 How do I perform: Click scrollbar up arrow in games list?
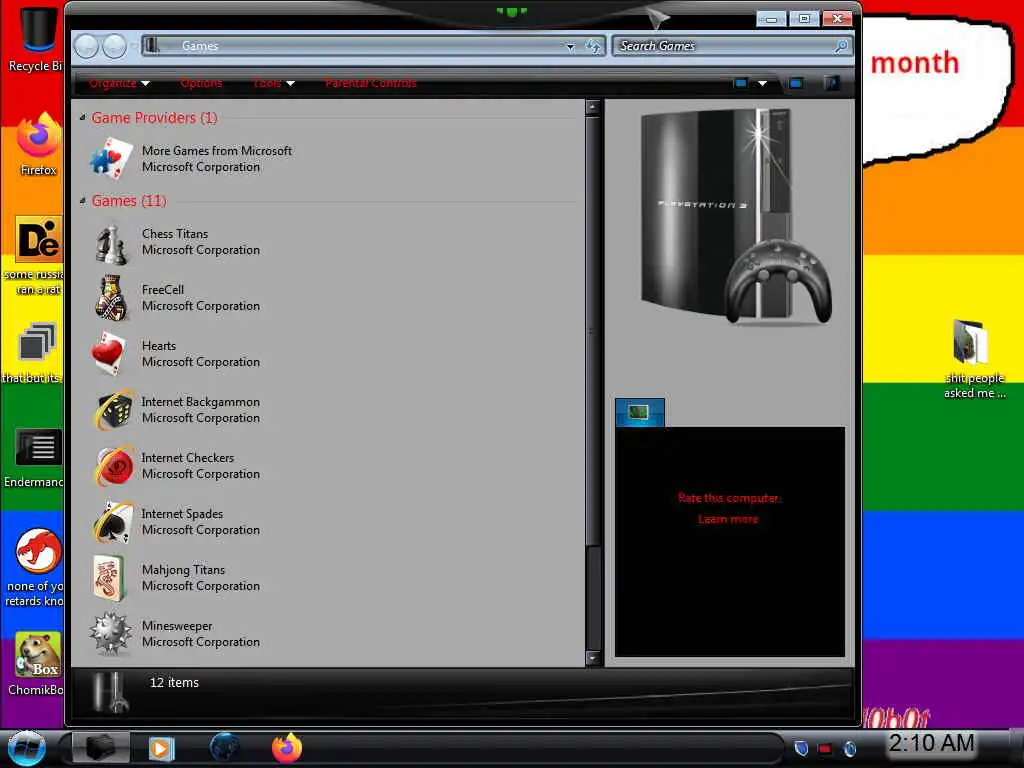coord(592,107)
